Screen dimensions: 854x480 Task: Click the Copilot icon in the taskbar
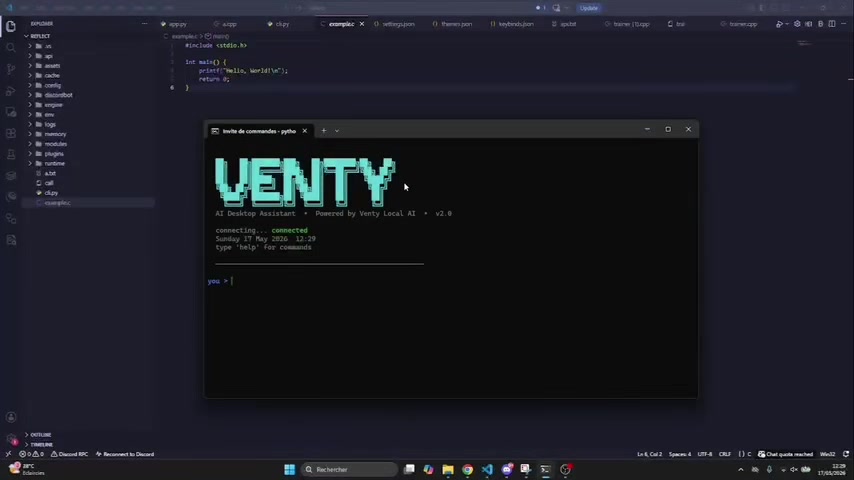coord(428,469)
